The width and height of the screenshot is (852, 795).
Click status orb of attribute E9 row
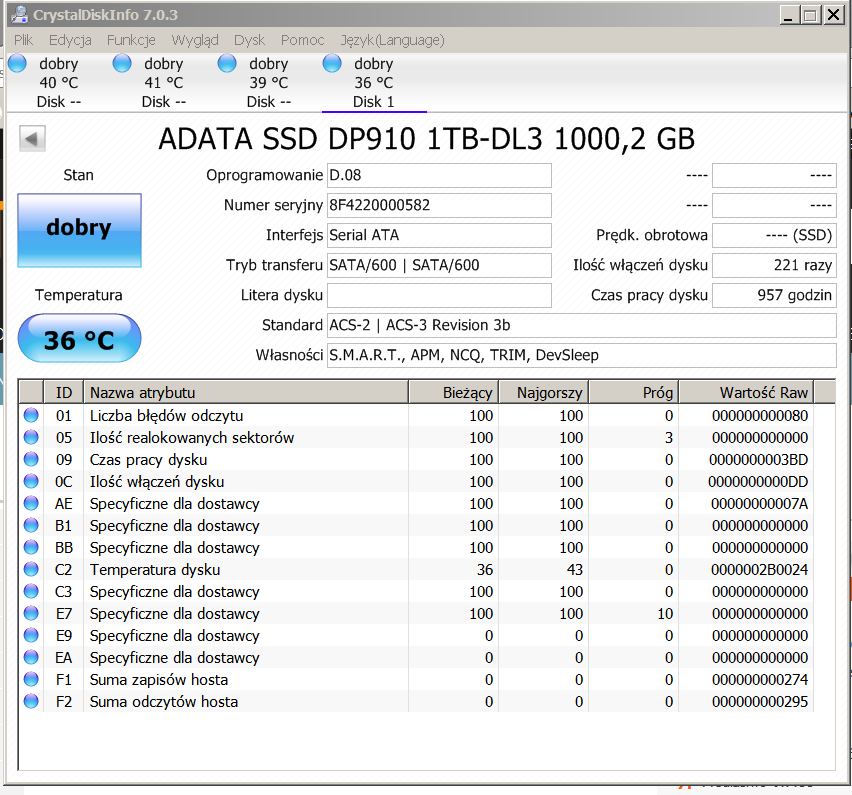coord(31,635)
